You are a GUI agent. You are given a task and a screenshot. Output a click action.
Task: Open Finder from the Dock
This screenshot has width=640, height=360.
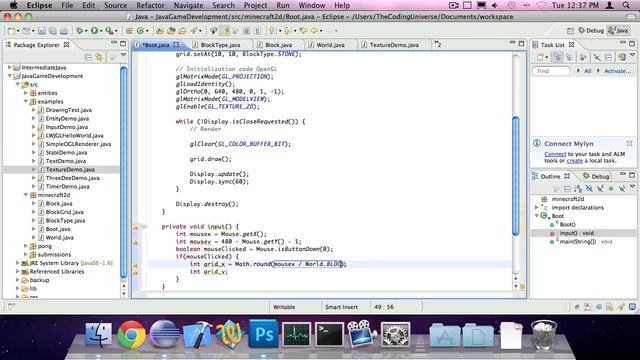tap(98, 335)
